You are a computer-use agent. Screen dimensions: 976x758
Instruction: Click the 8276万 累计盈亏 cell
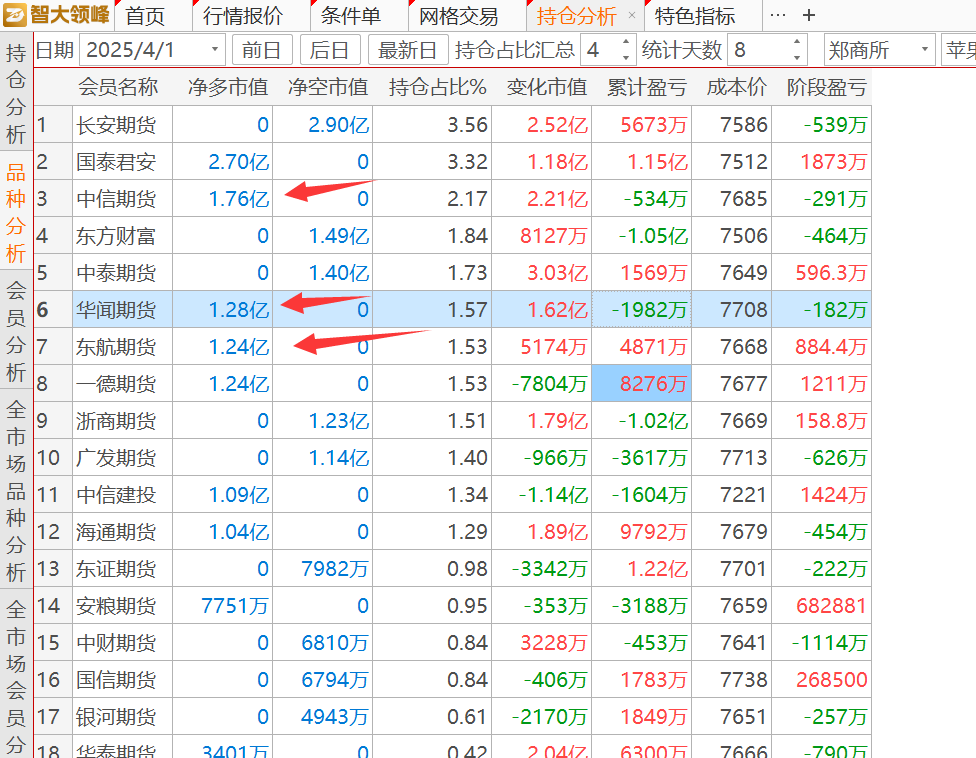tap(642, 383)
